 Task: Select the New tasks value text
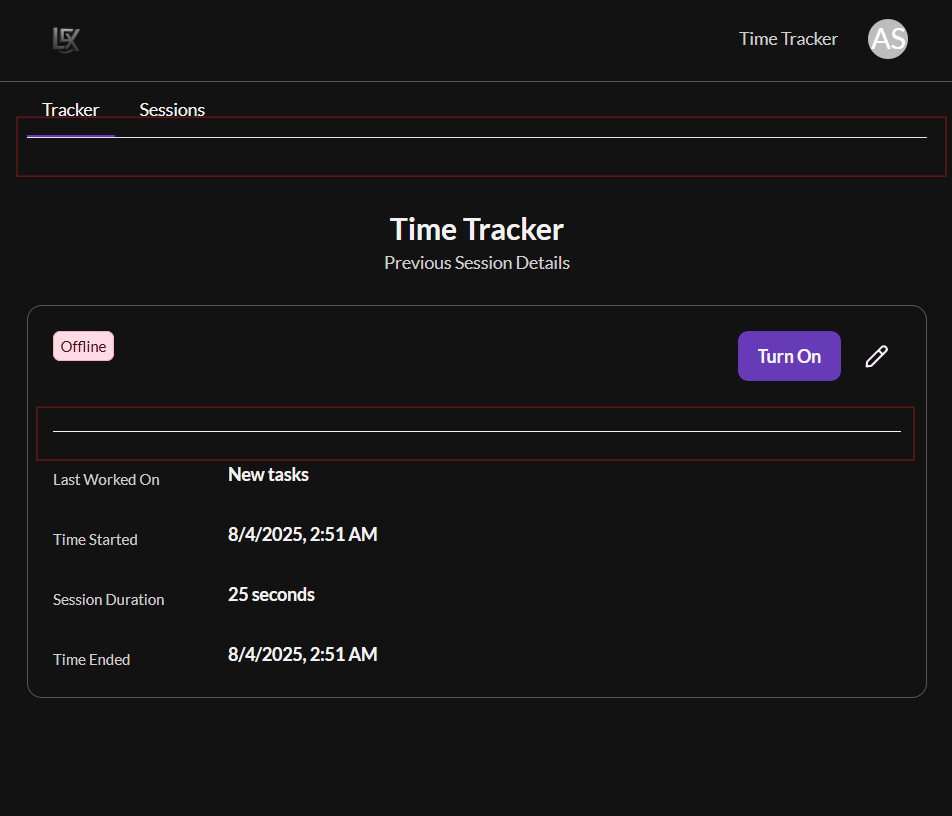[268, 474]
